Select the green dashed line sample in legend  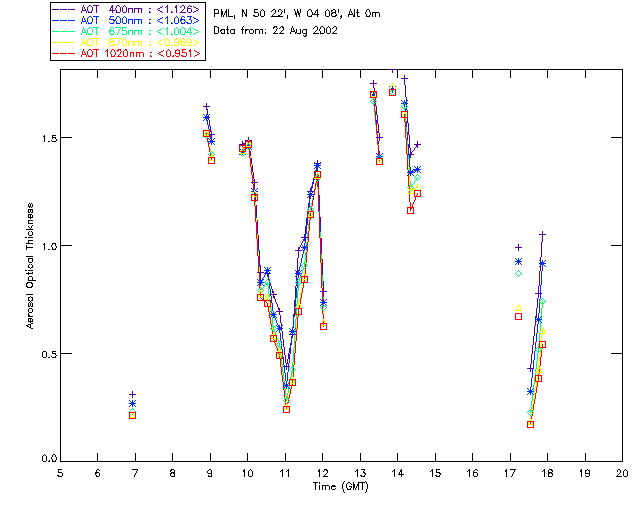tap(64, 31)
